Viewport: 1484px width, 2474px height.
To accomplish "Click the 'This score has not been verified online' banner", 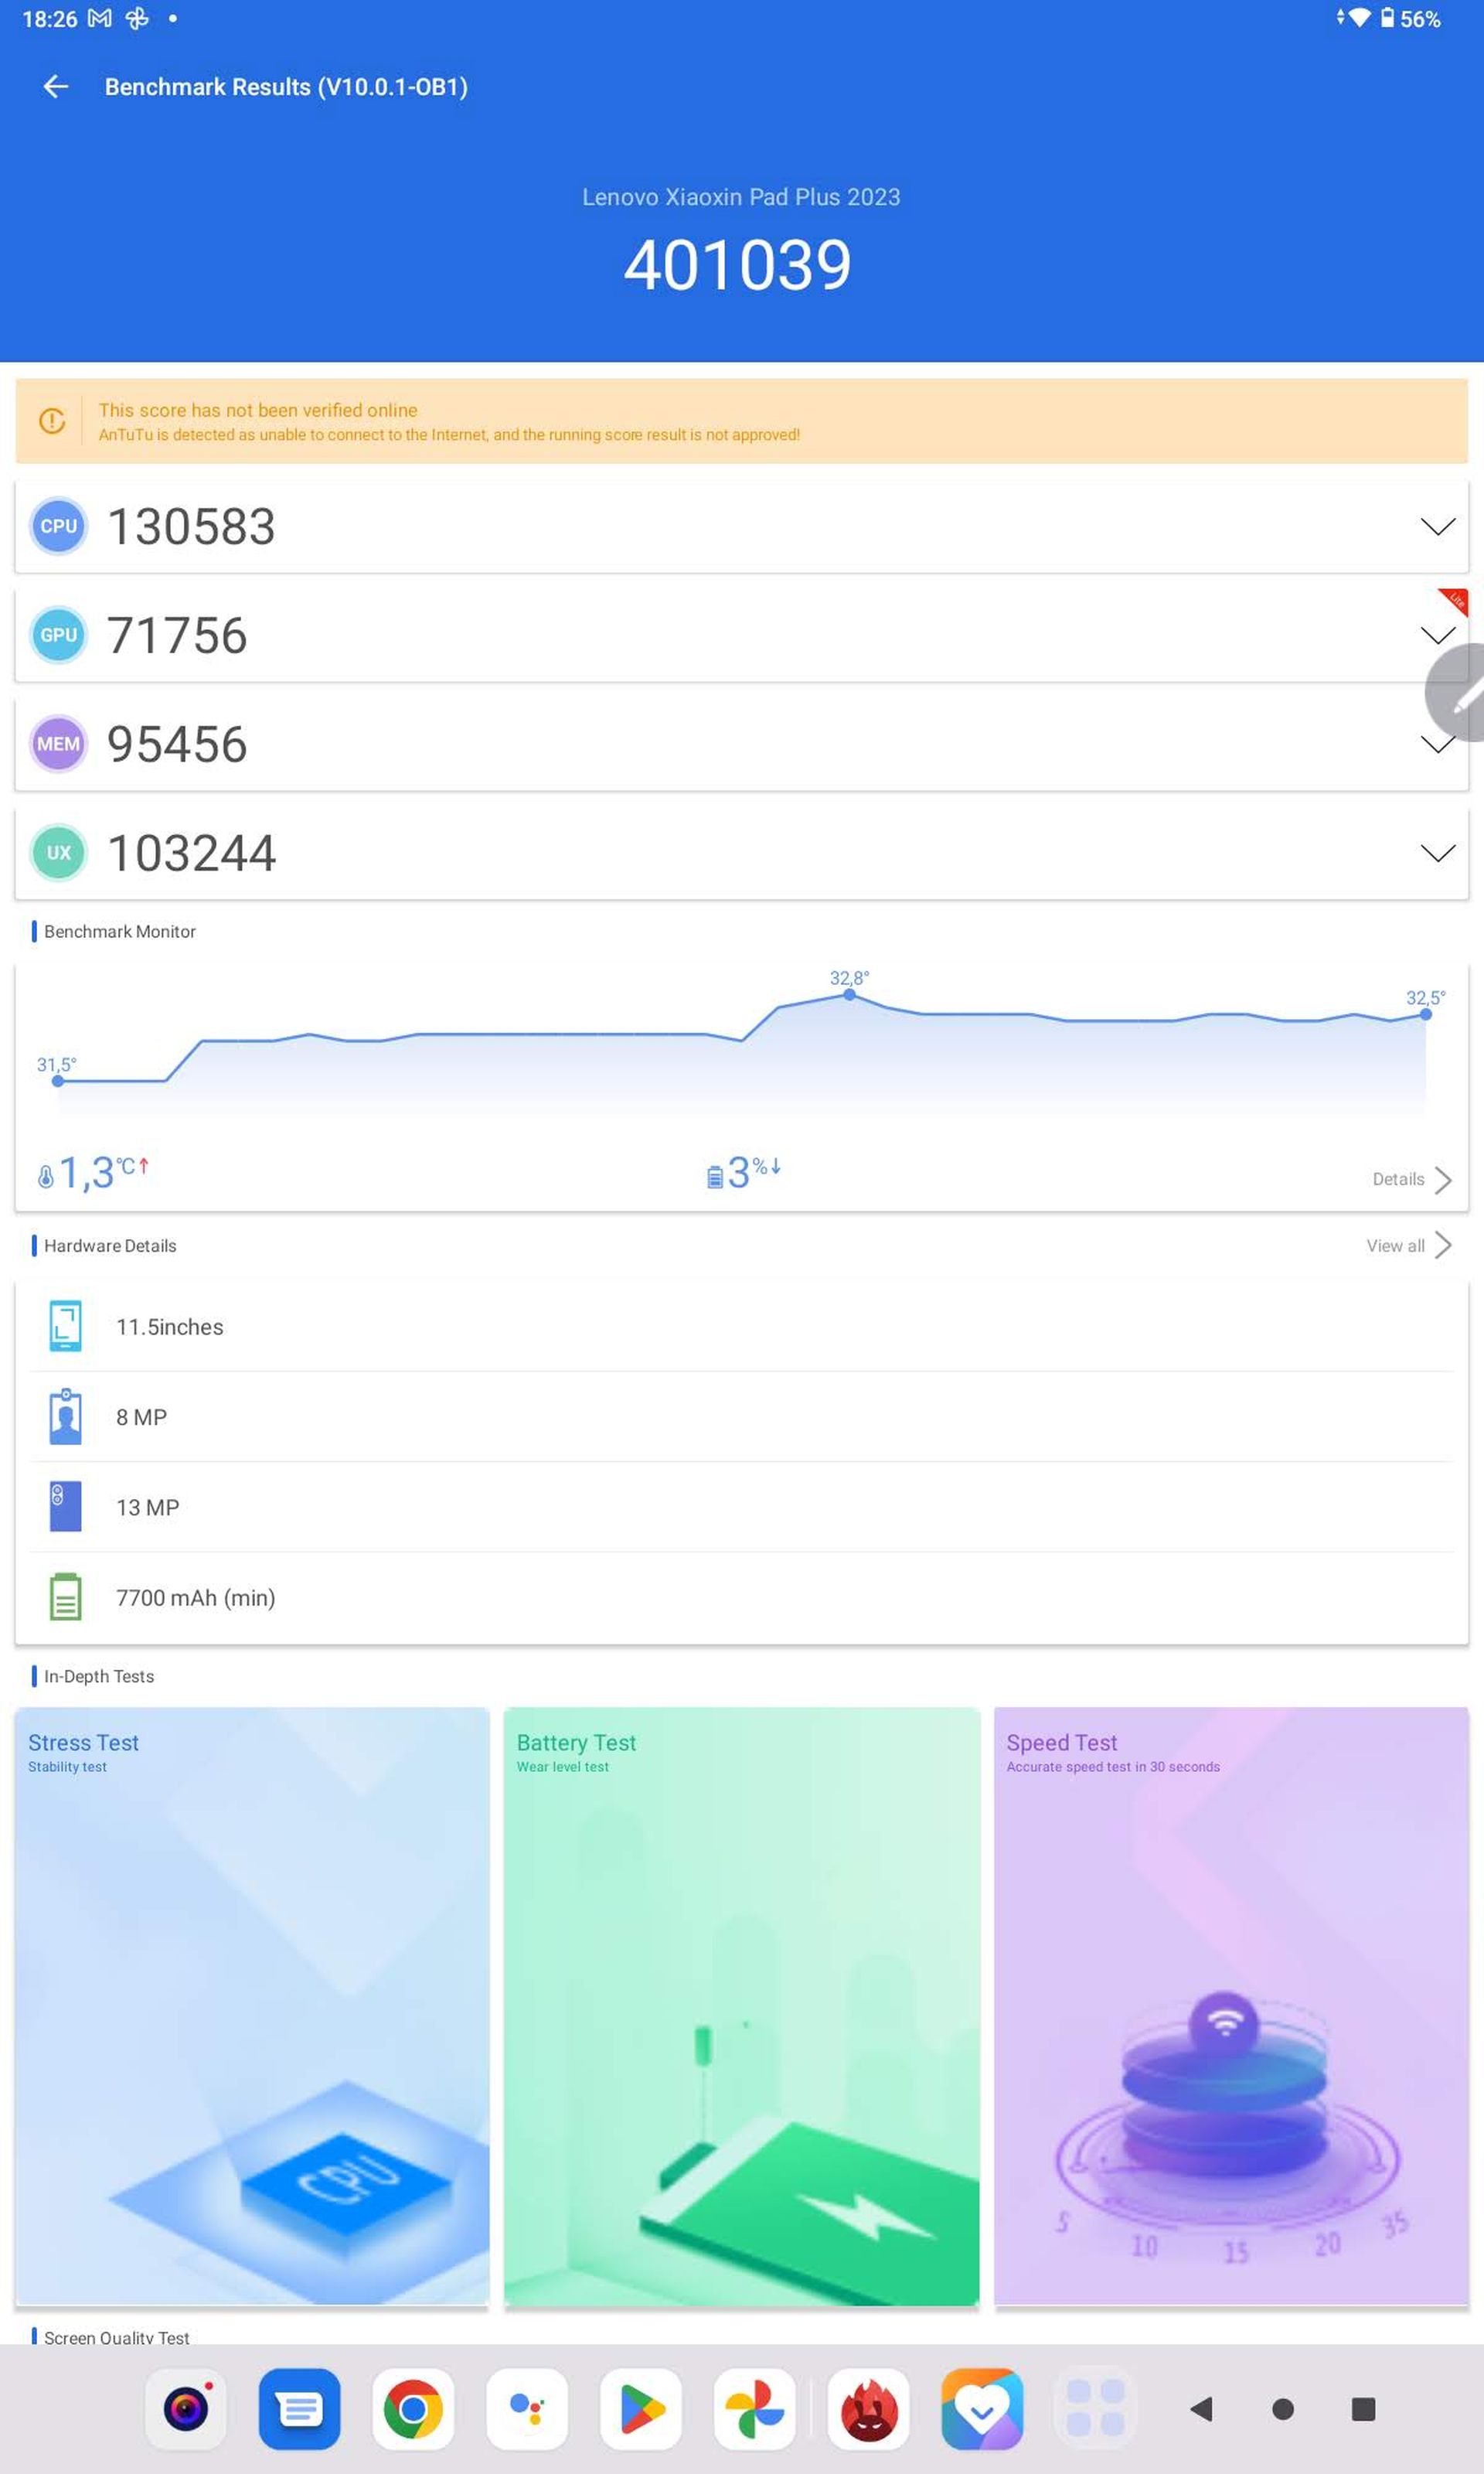I will point(741,421).
